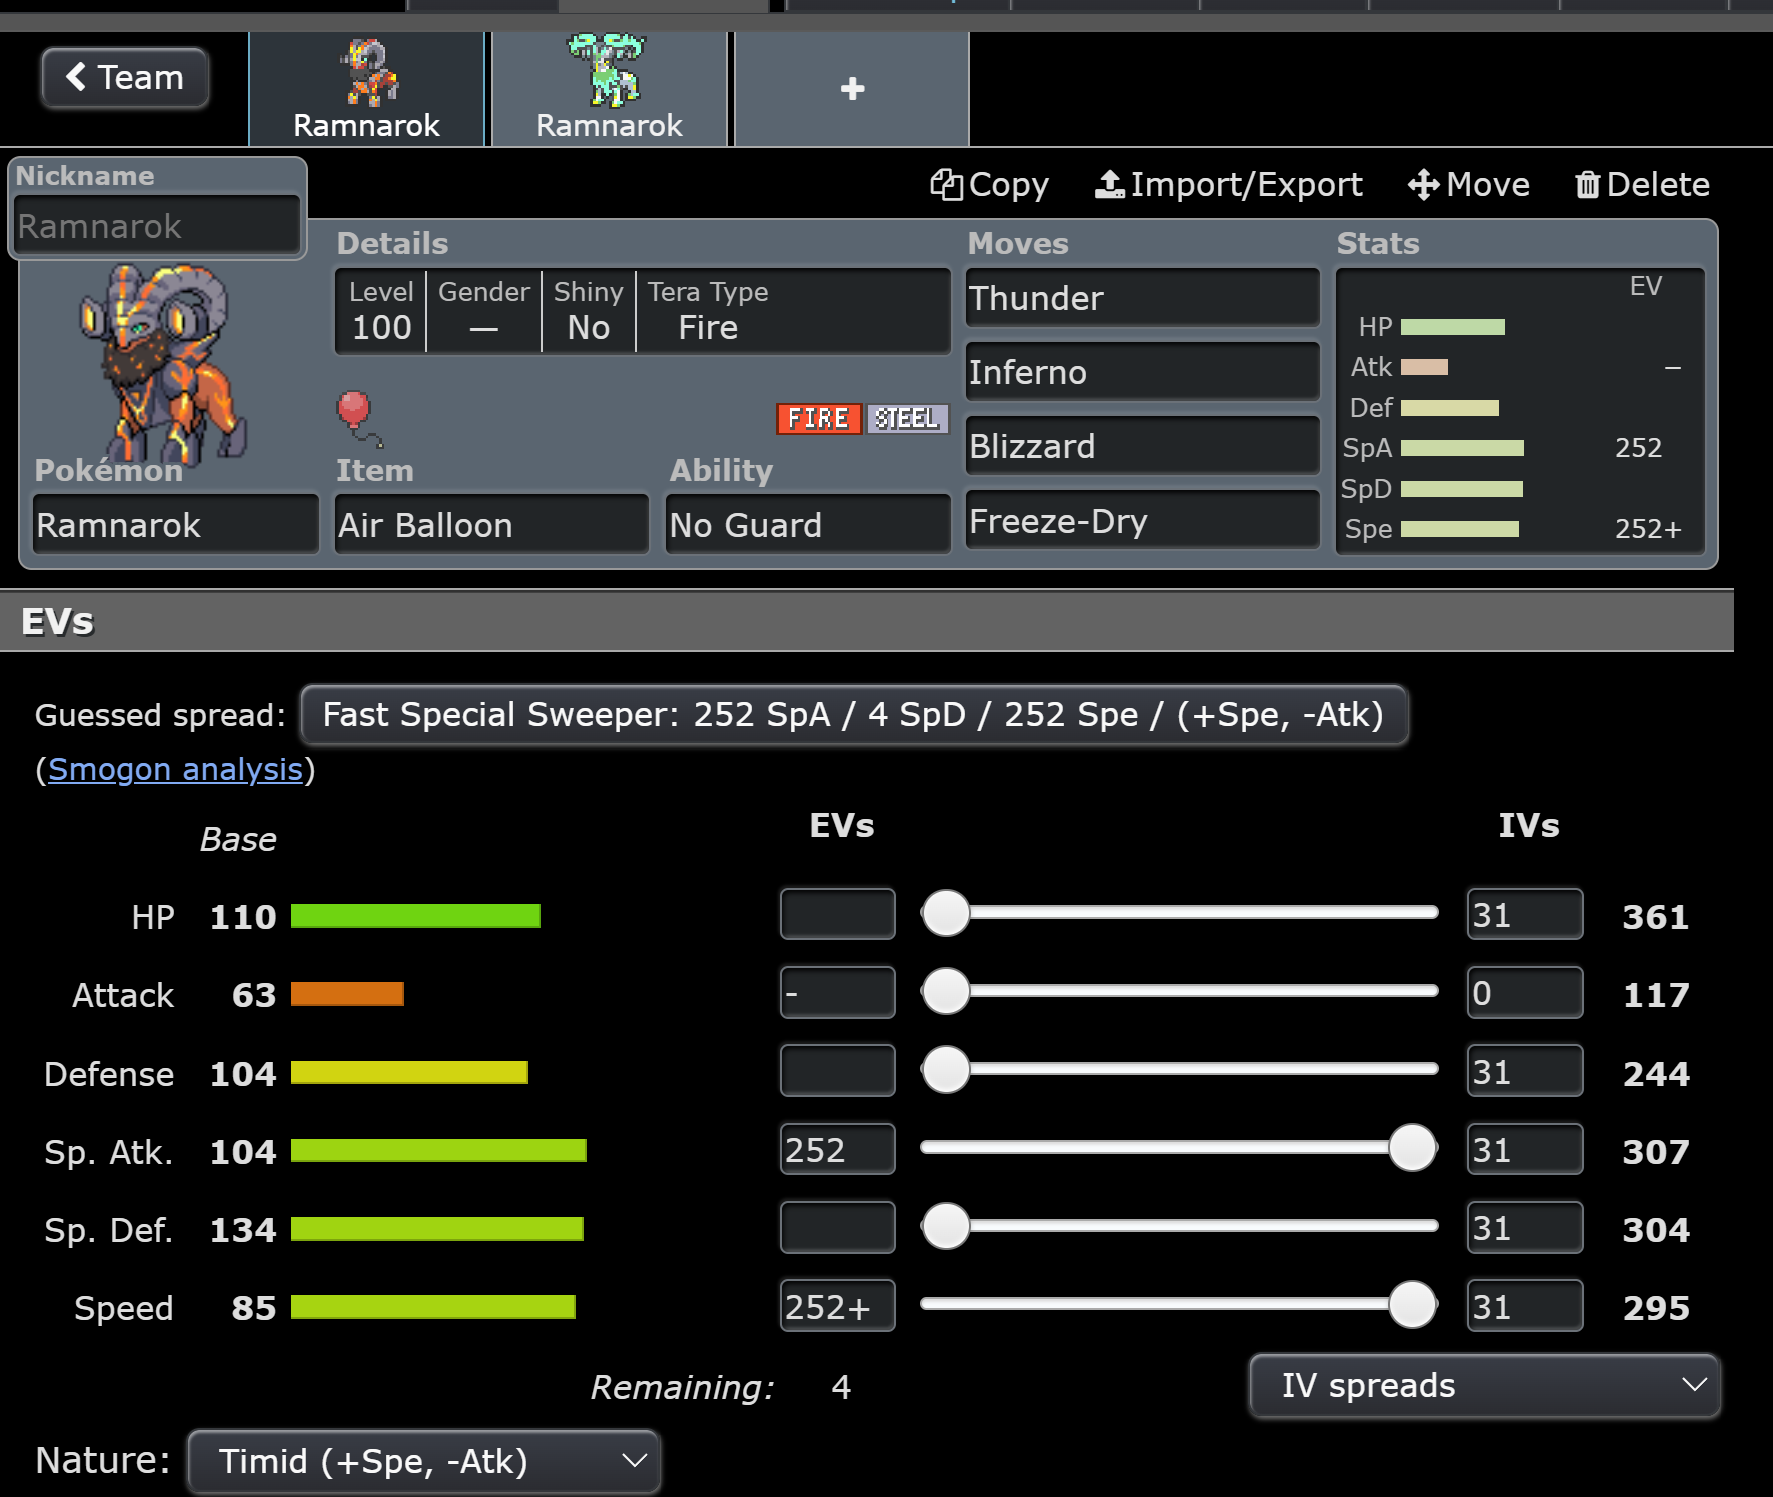Click the FIRE type badge
The image size is (1773, 1497).
819,419
